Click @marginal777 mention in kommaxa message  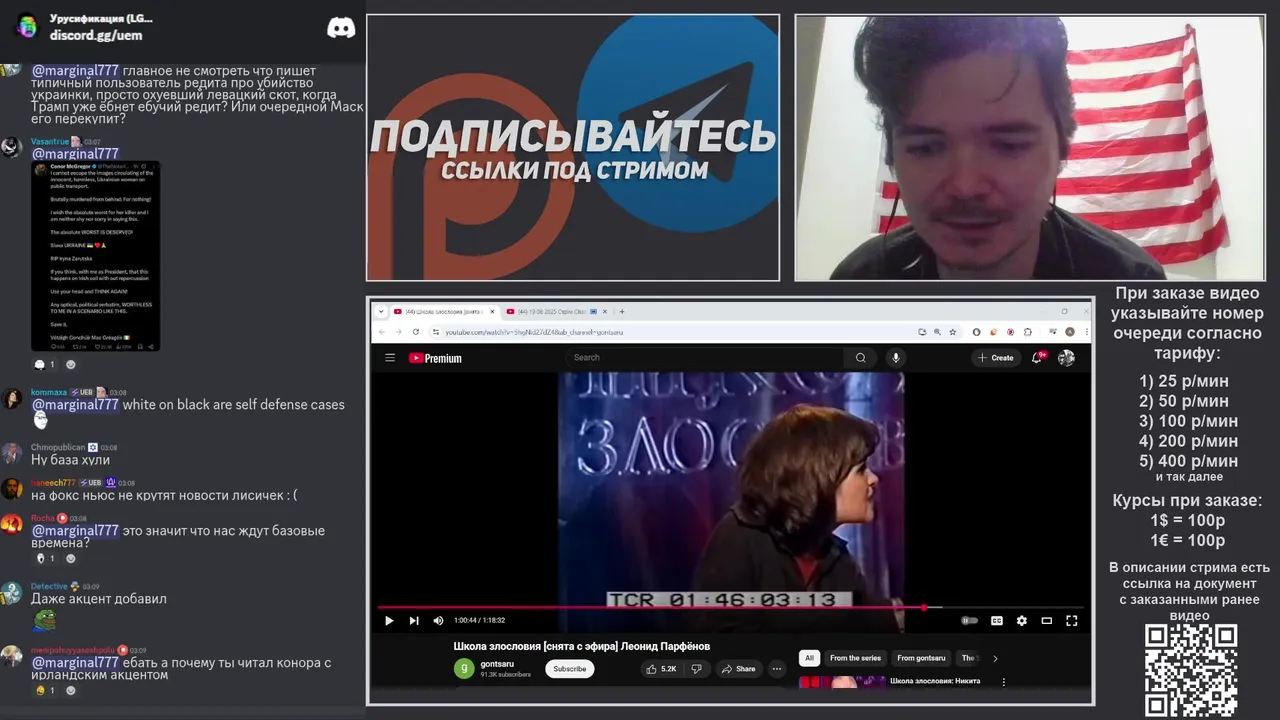point(75,405)
